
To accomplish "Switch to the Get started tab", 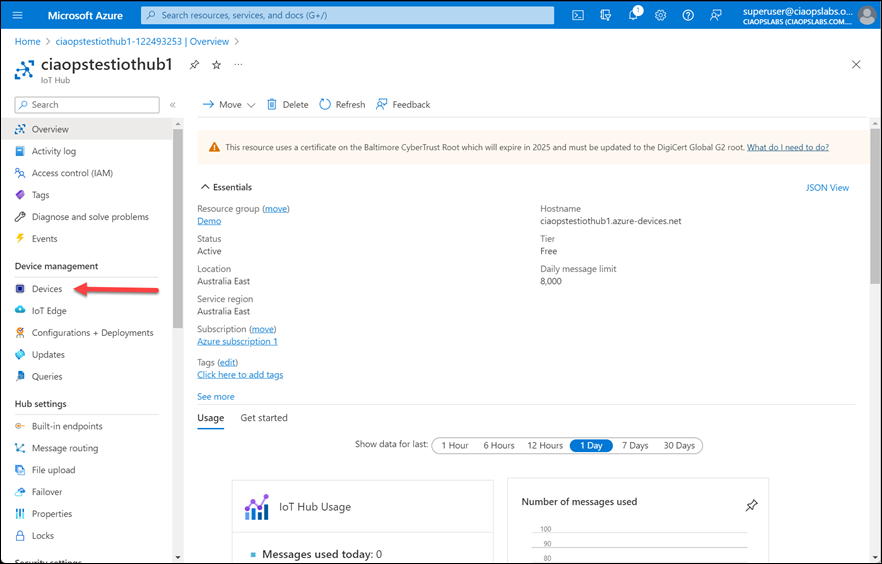I will click(x=264, y=418).
